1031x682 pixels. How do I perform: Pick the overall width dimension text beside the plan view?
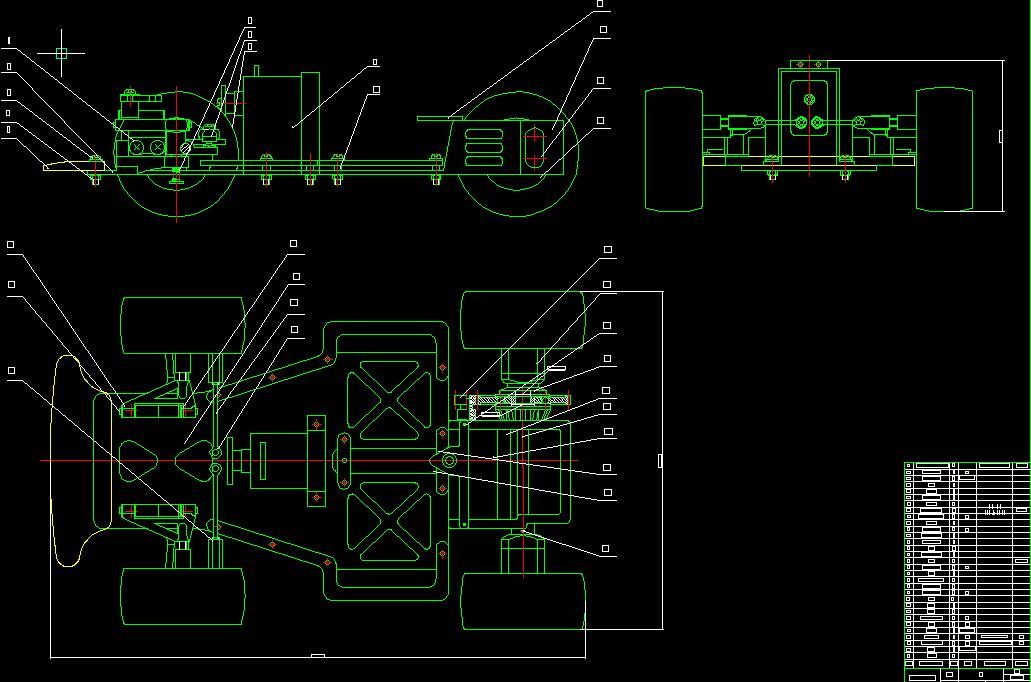(x=660, y=460)
